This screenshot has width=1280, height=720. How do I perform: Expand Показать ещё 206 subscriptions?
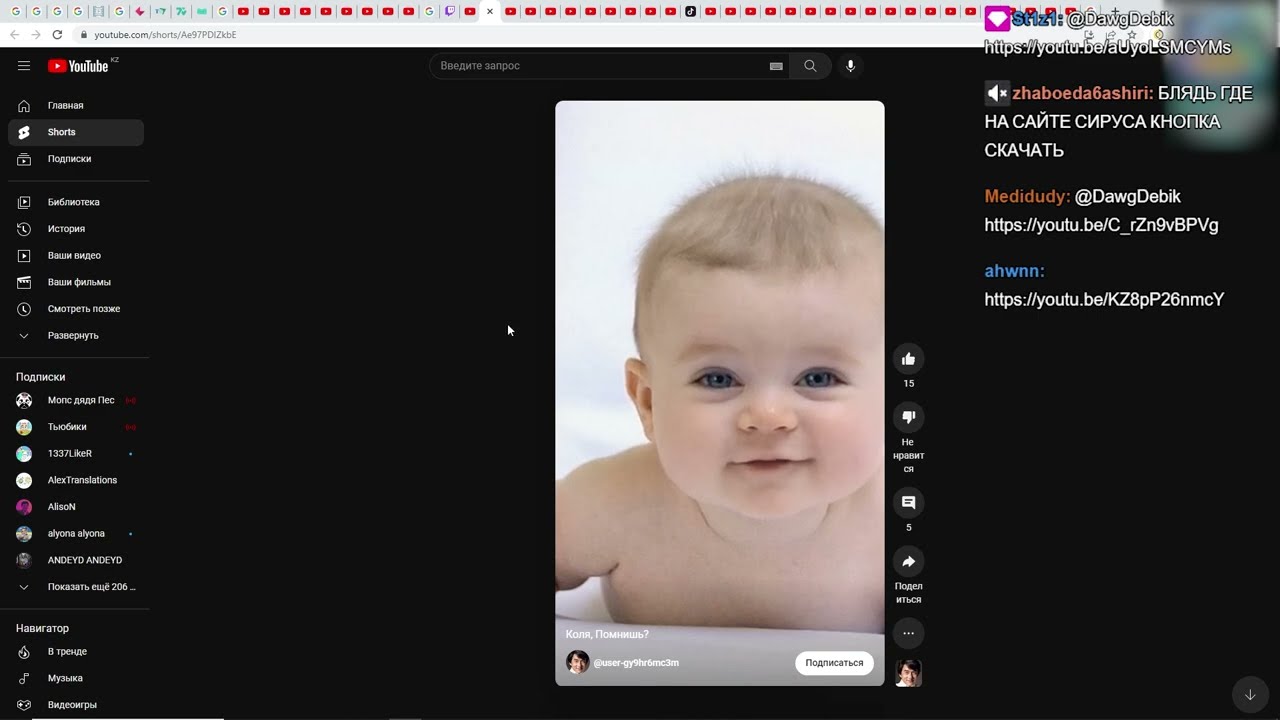76,587
